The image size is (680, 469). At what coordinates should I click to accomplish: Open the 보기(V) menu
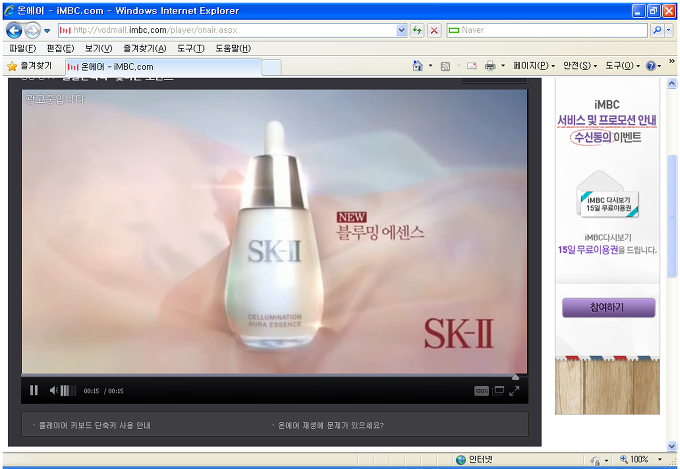(98, 49)
